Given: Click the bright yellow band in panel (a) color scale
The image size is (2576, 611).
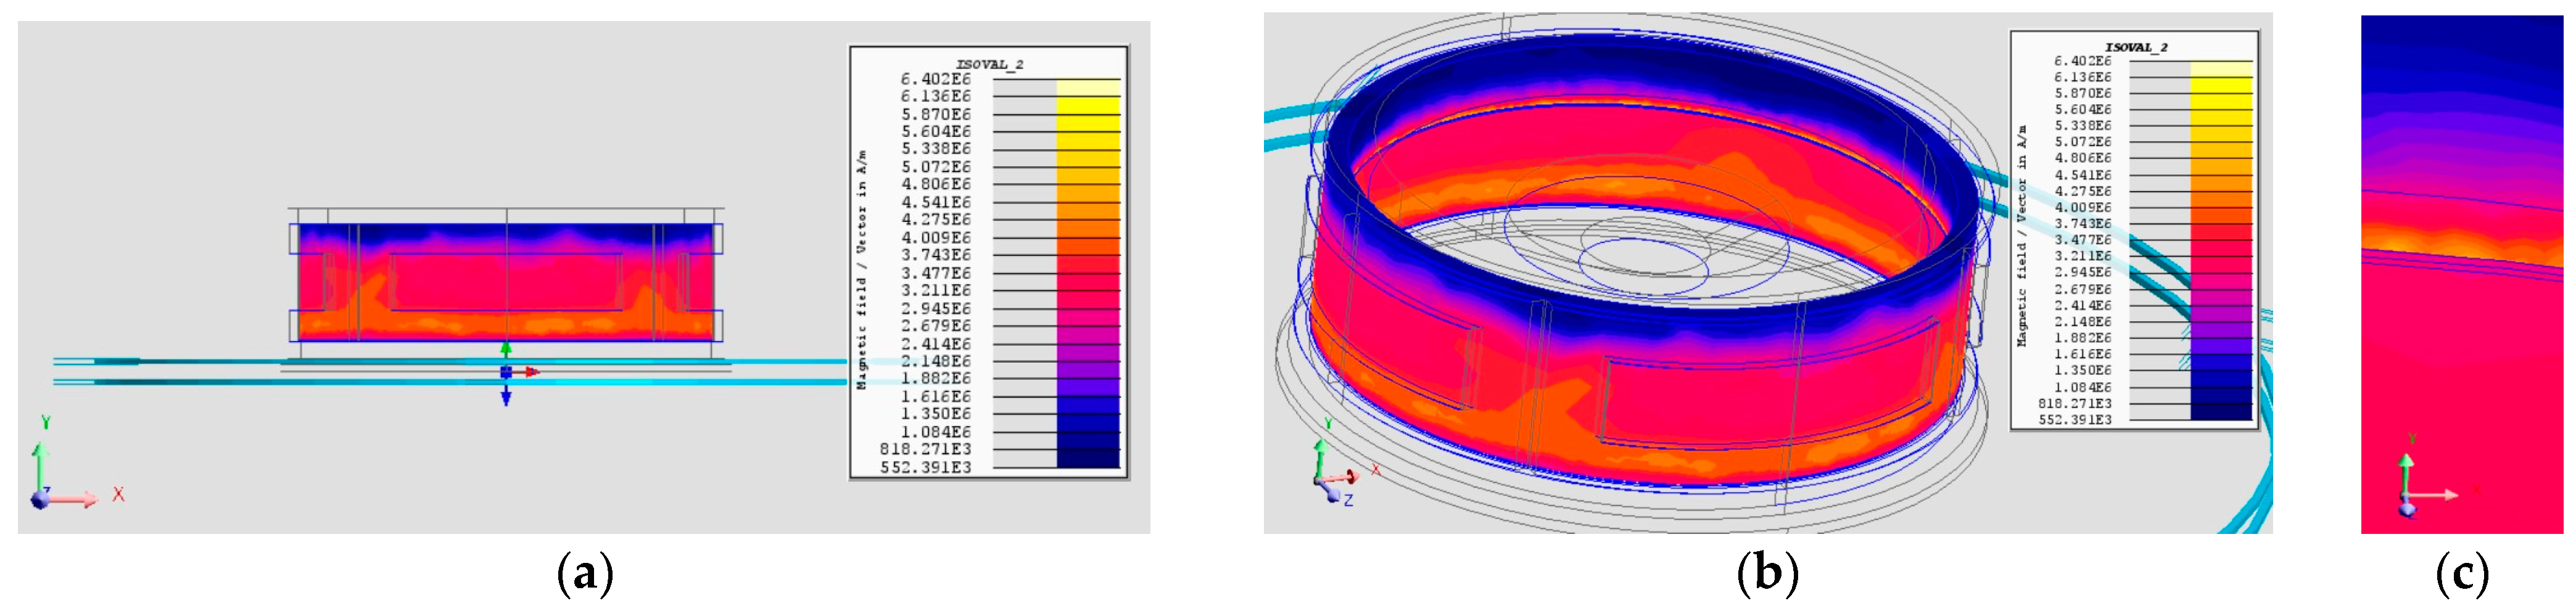Looking at the screenshot, I should [1088, 106].
